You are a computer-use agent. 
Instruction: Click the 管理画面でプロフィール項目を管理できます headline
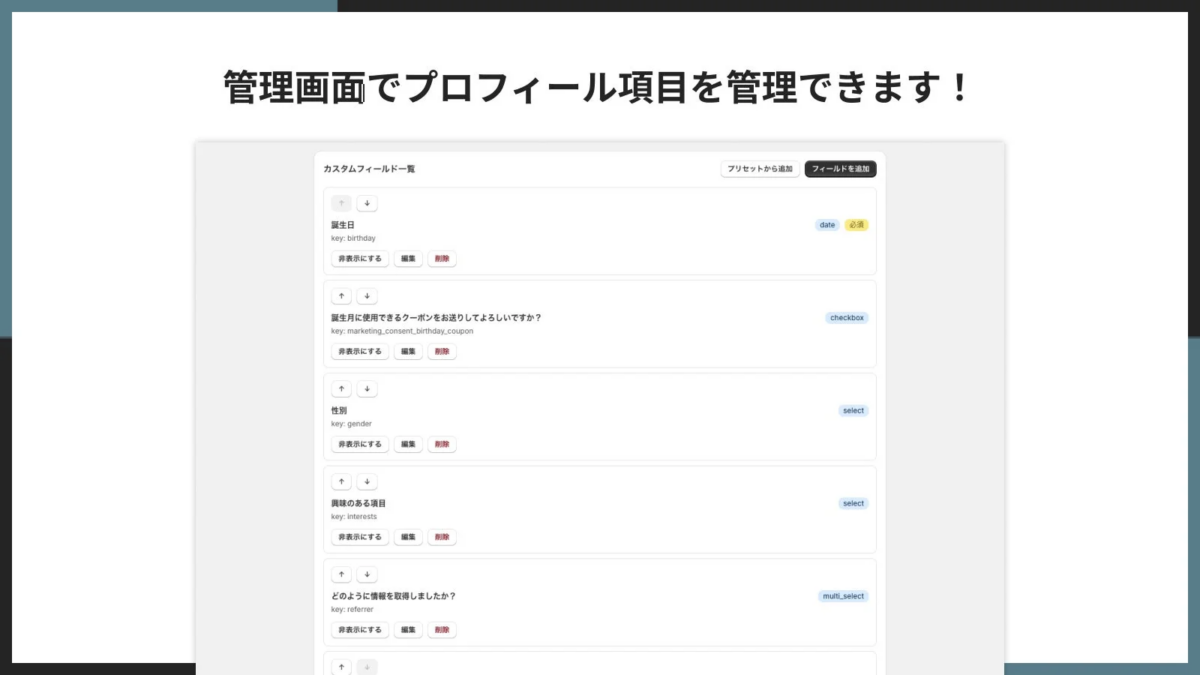(x=596, y=89)
